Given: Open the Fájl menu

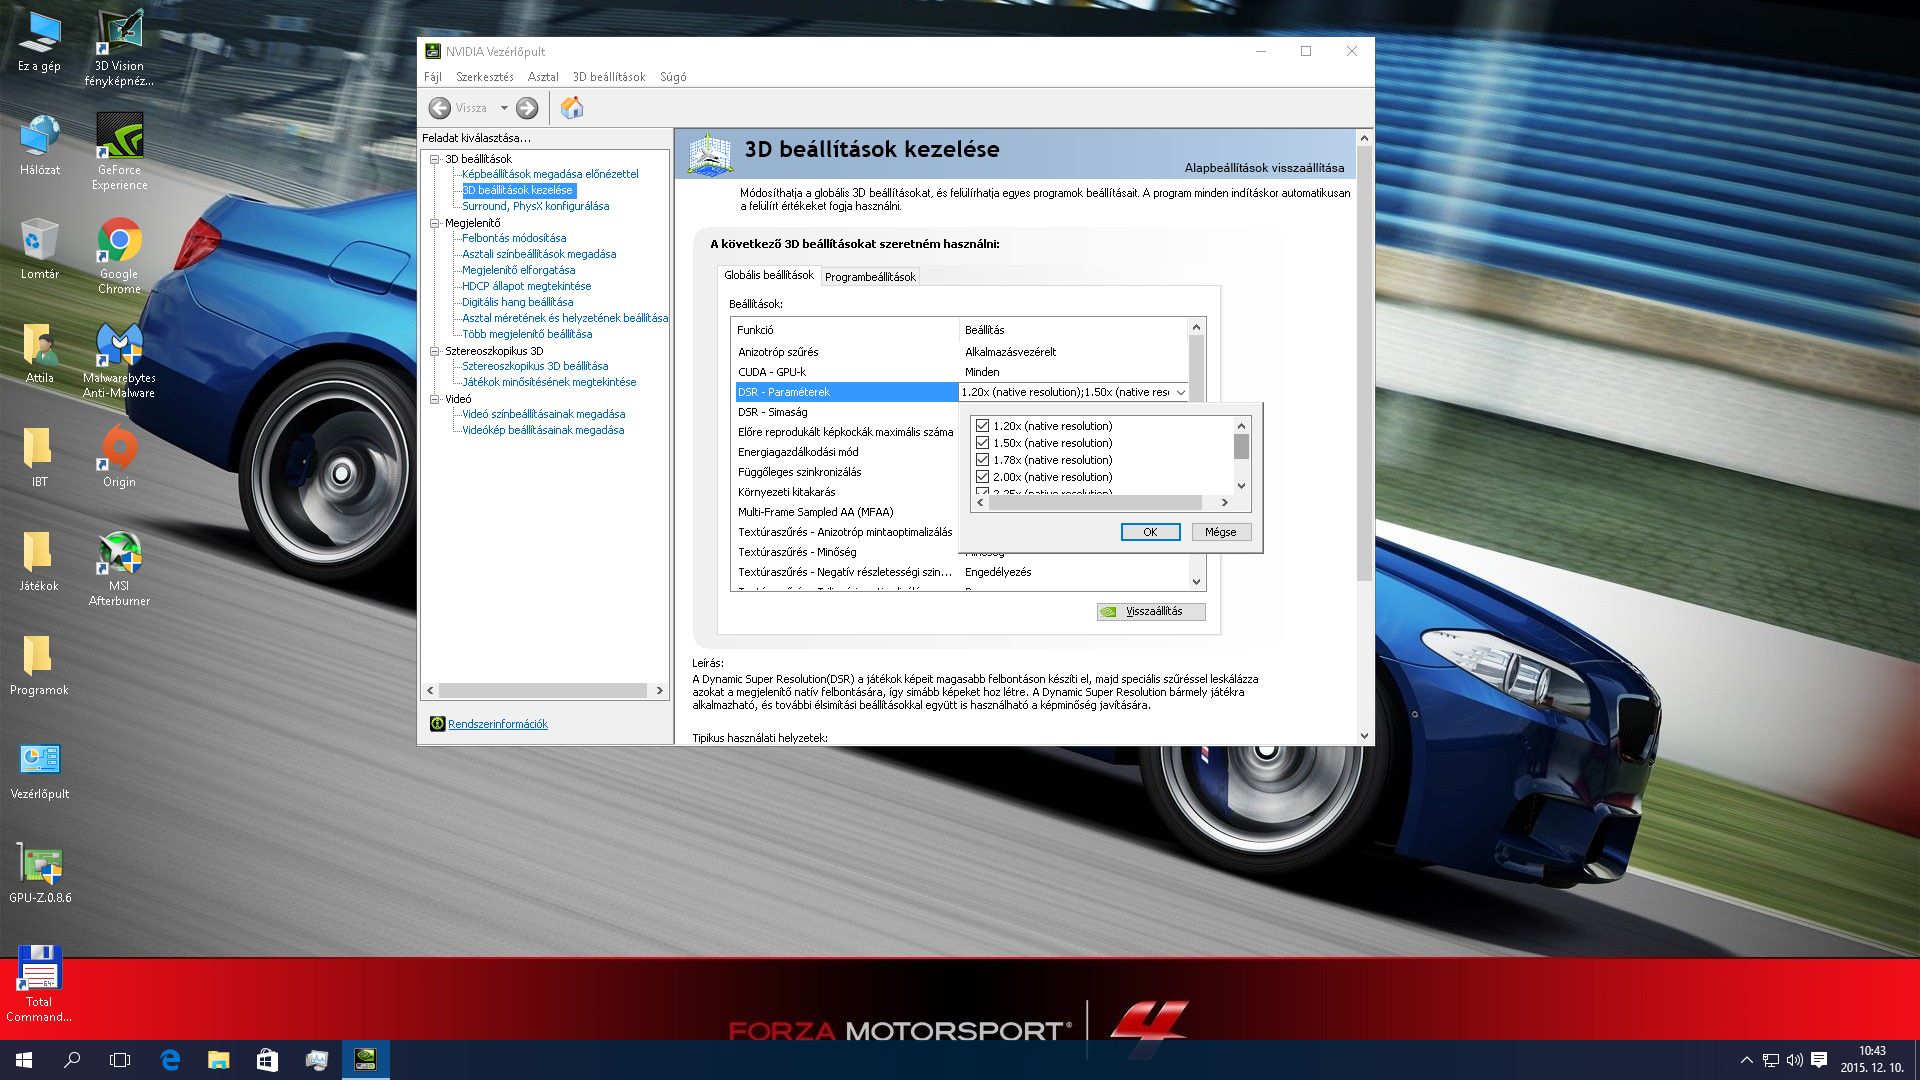Looking at the screenshot, I should point(432,77).
